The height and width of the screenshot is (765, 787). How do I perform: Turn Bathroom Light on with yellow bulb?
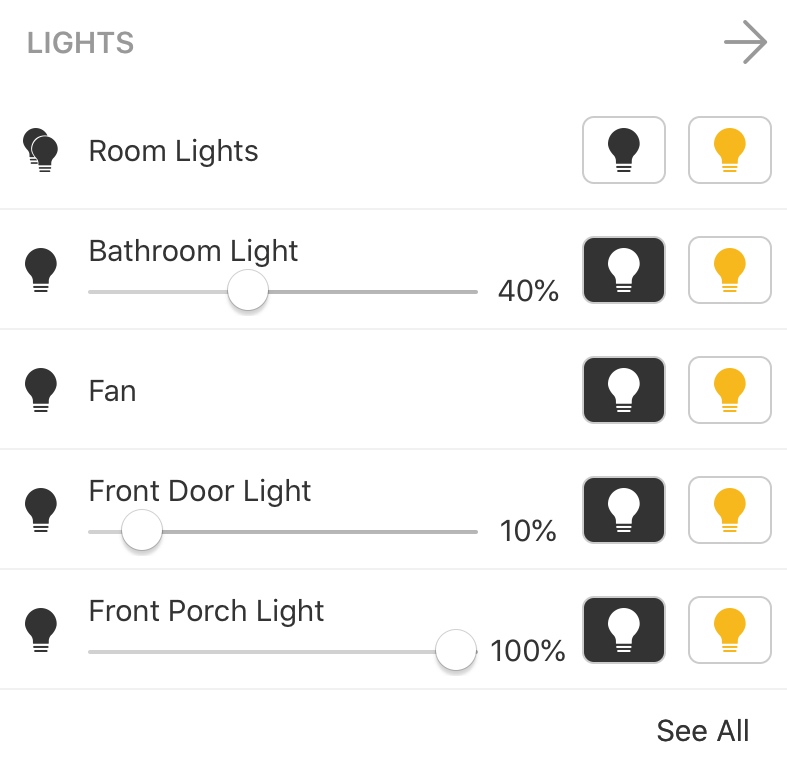(729, 270)
